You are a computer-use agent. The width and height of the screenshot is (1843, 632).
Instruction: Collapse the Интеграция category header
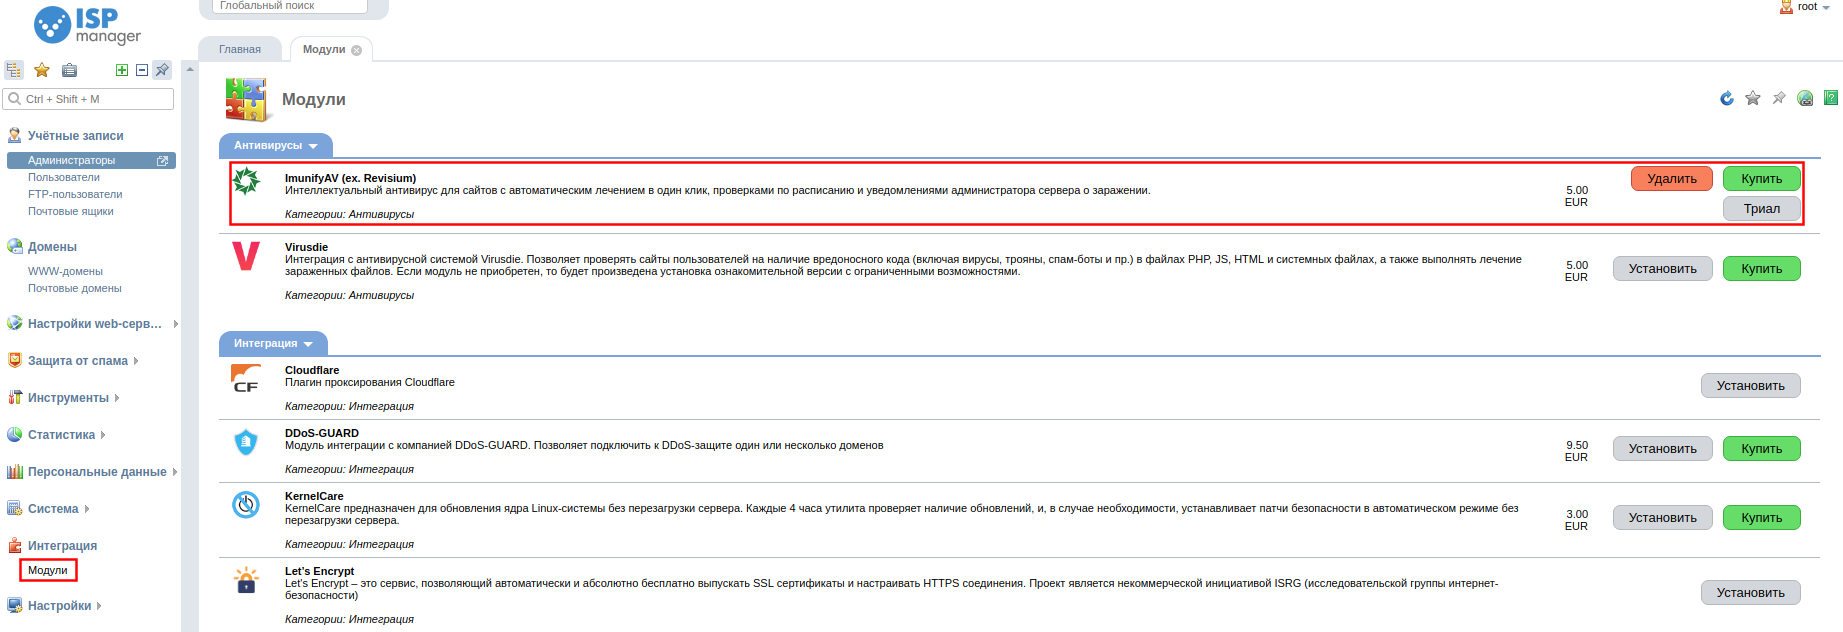tap(274, 344)
